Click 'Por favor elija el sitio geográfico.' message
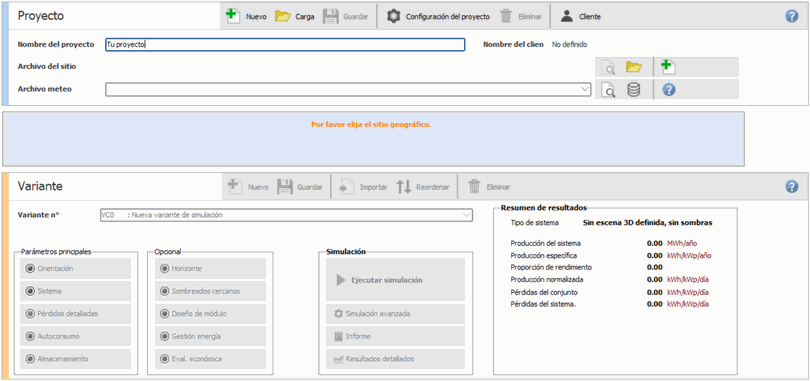 [x=371, y=124]
